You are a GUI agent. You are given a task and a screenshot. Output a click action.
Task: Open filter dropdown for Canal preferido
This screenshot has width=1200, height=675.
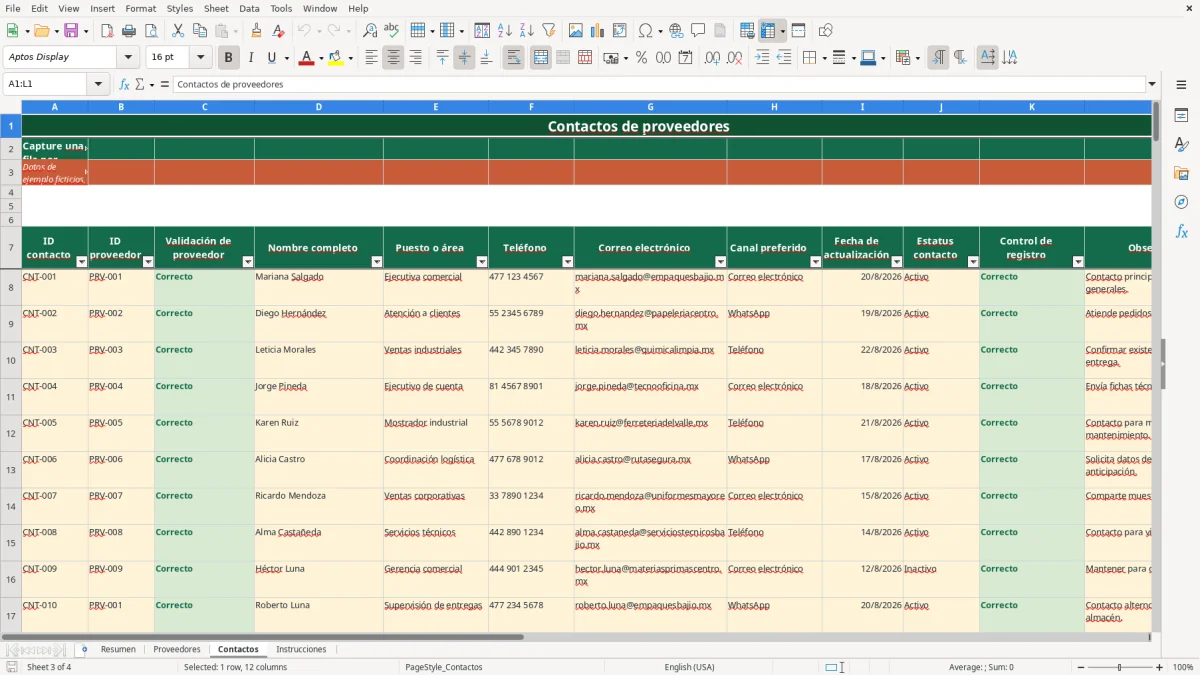coord(815,262)
